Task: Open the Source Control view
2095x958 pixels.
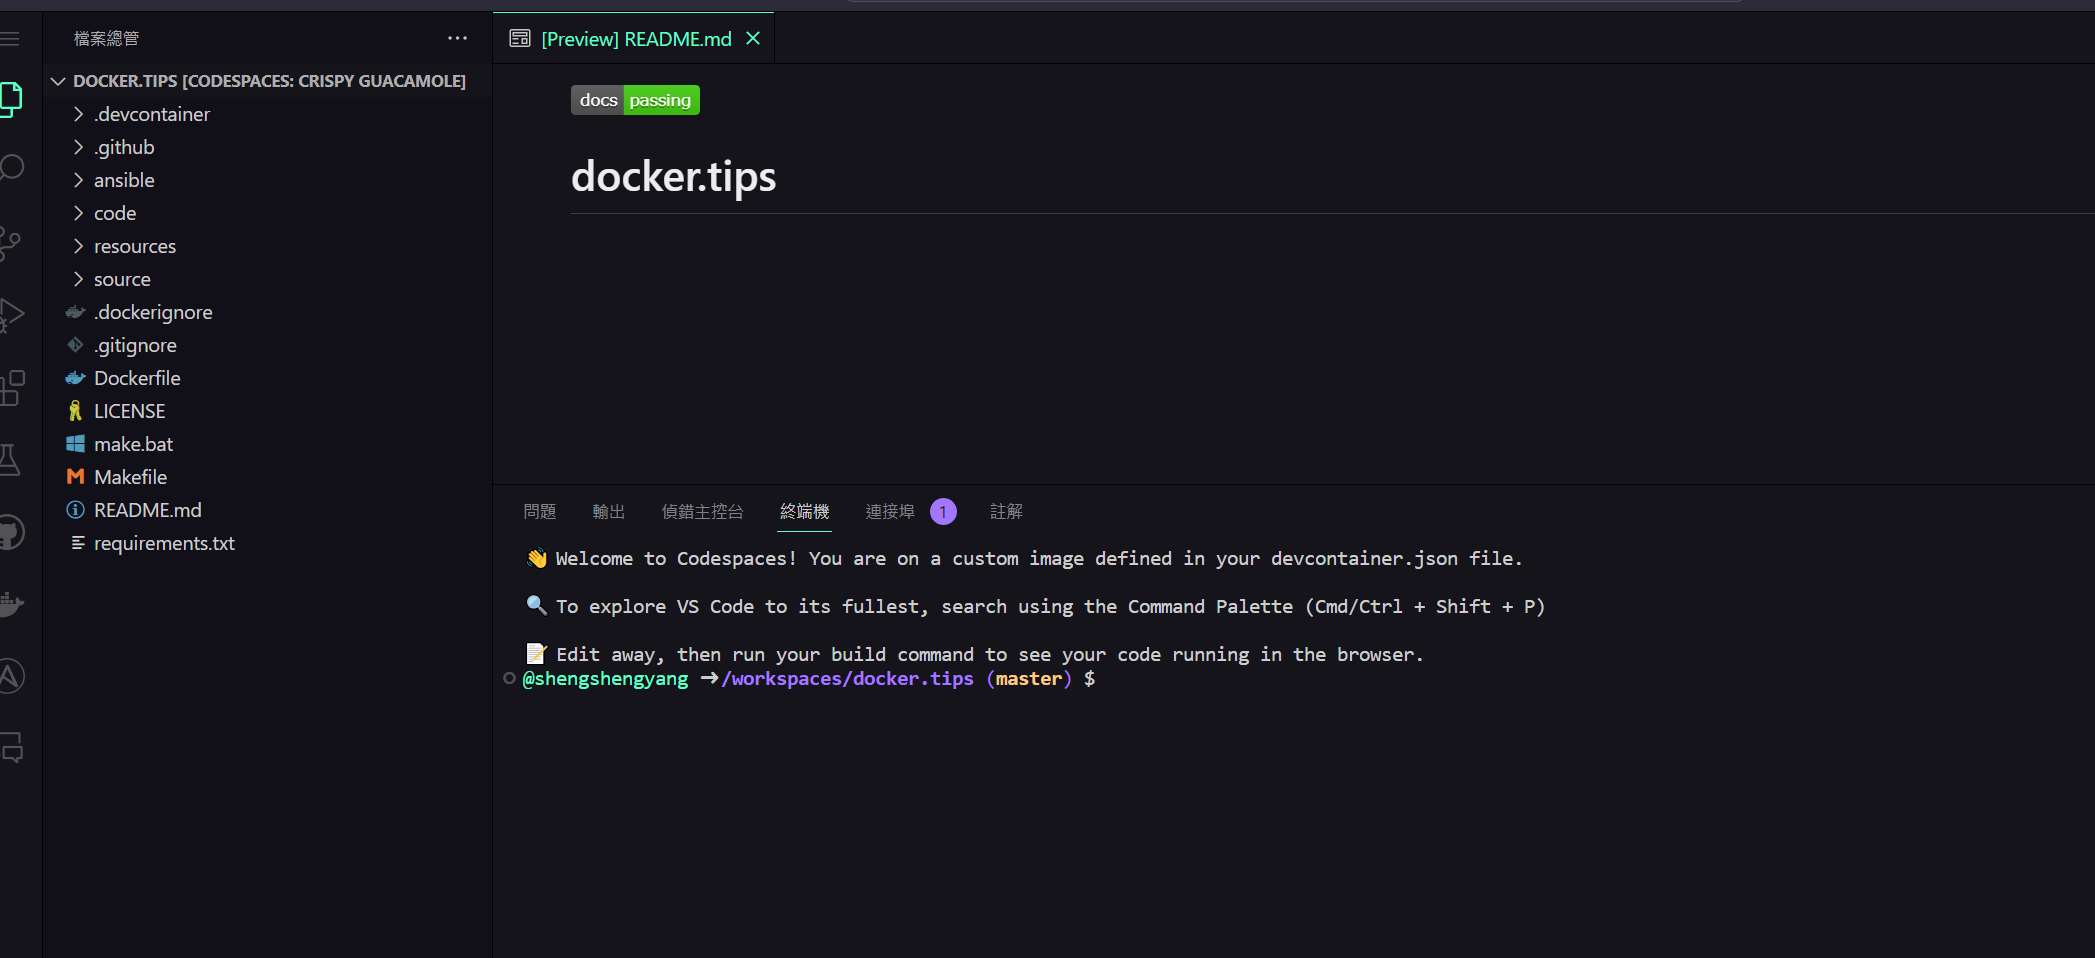Action: (10, 243)
